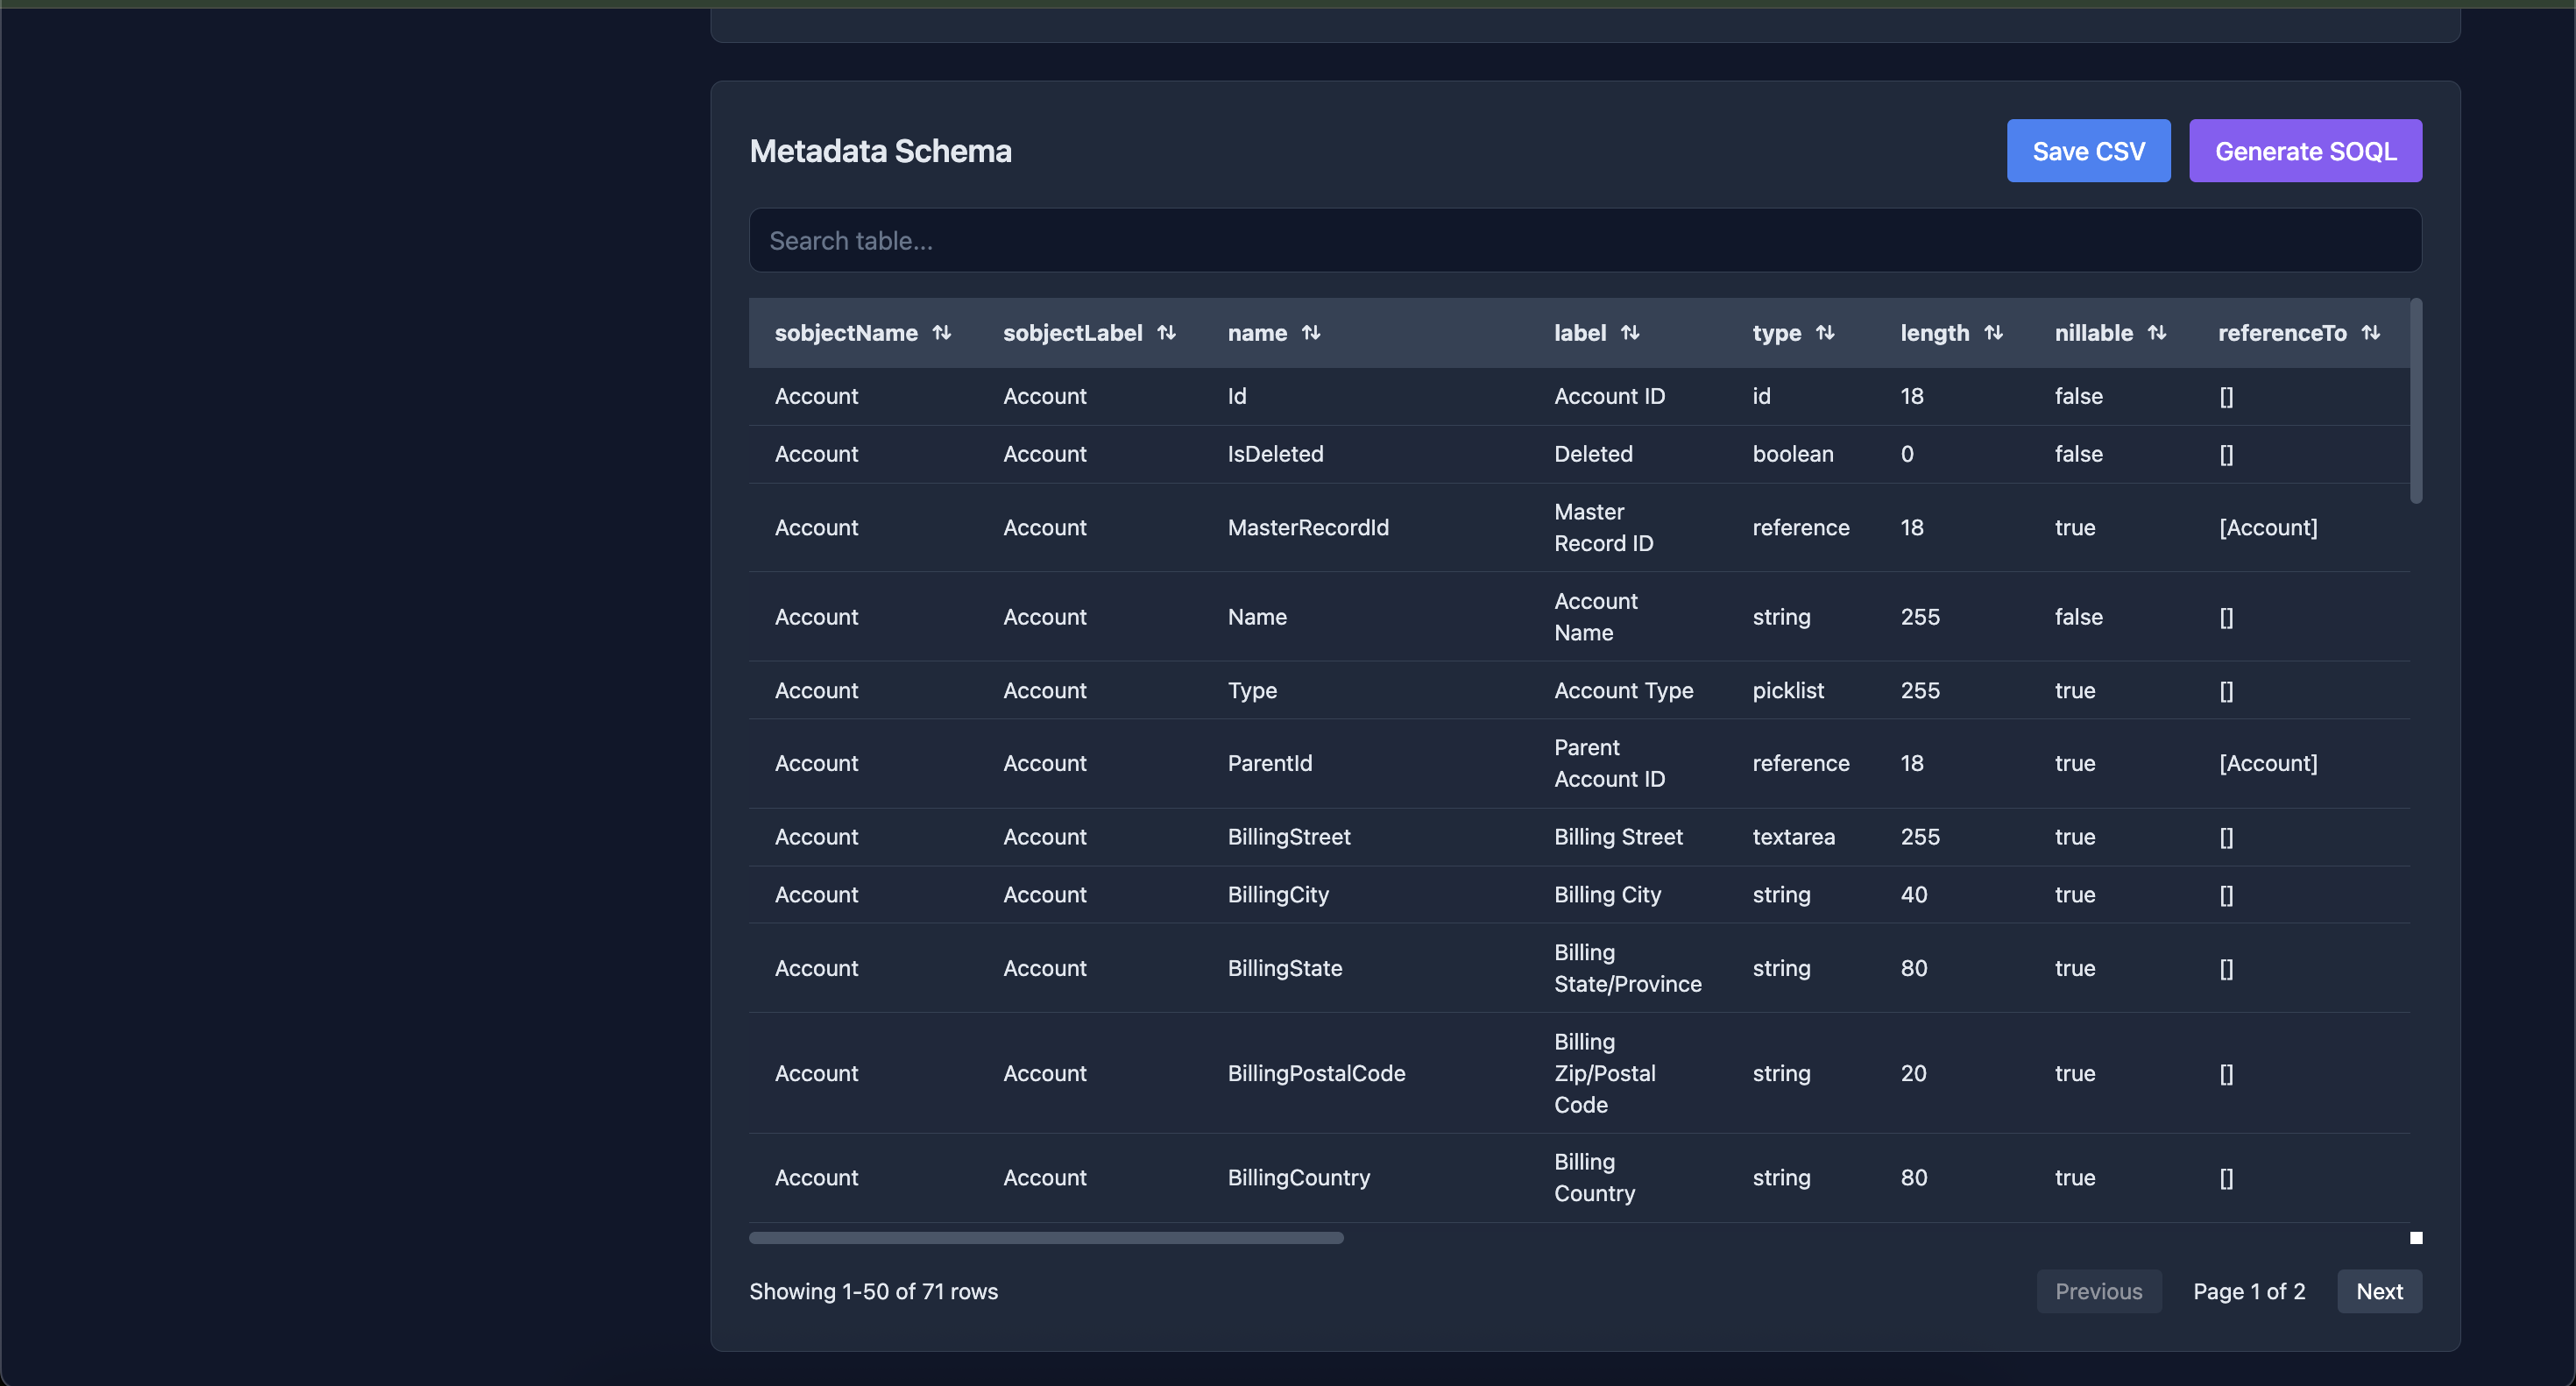Click horizontal scrollbar under table
2576x1386 pixels.
1046,1238
